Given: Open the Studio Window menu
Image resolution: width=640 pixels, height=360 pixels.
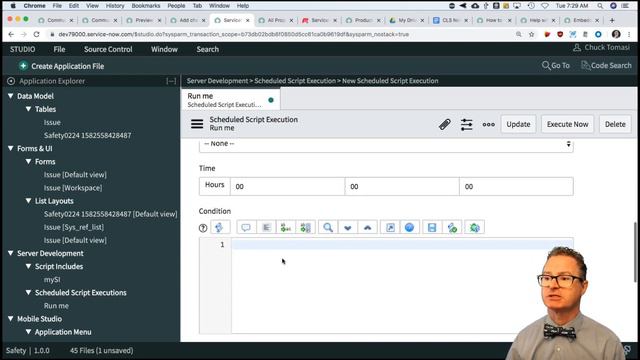Looking at the screenshot, I should [164, 49].
